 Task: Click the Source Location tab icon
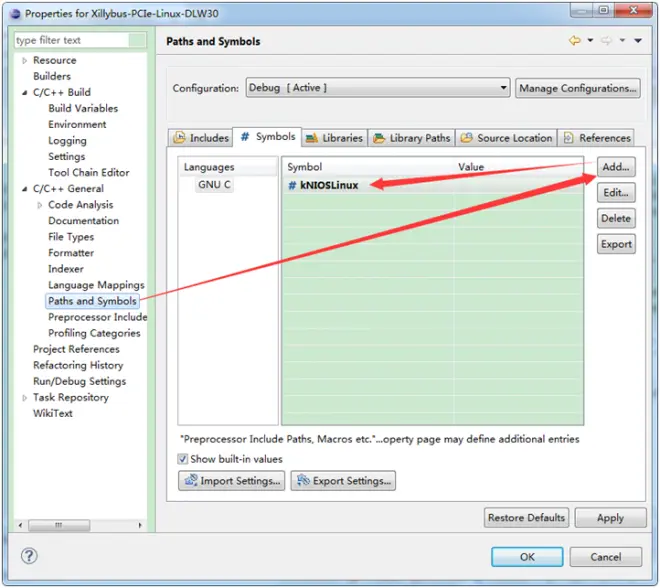tap(466, 138)
